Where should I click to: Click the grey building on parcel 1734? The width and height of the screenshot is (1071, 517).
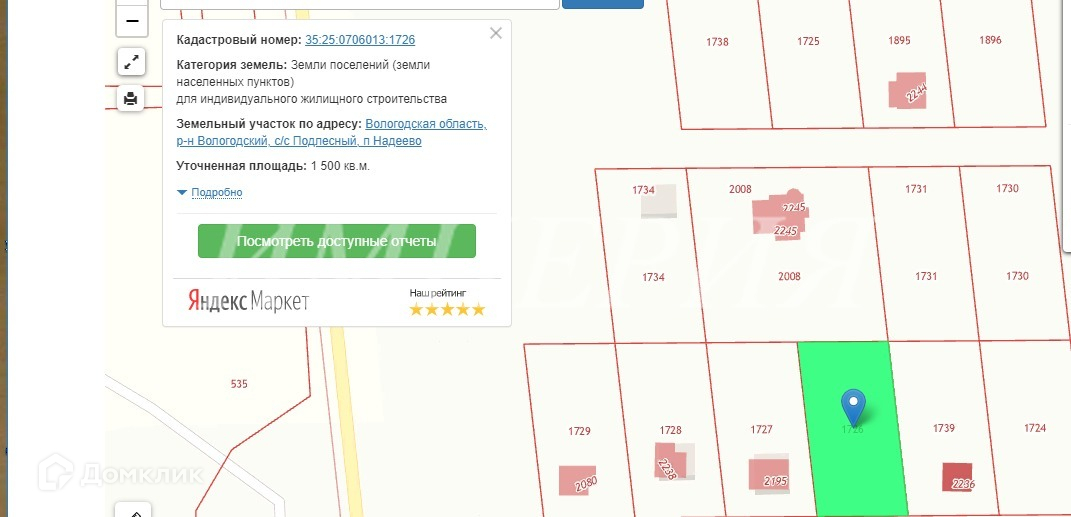point(658,201)
